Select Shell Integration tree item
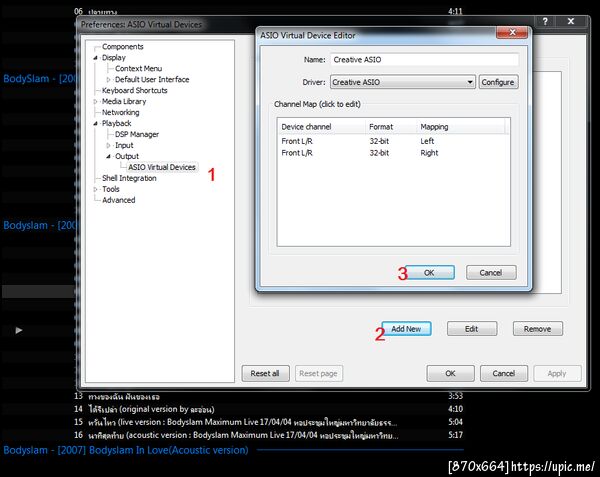600x477 pixels. [129, 178]
